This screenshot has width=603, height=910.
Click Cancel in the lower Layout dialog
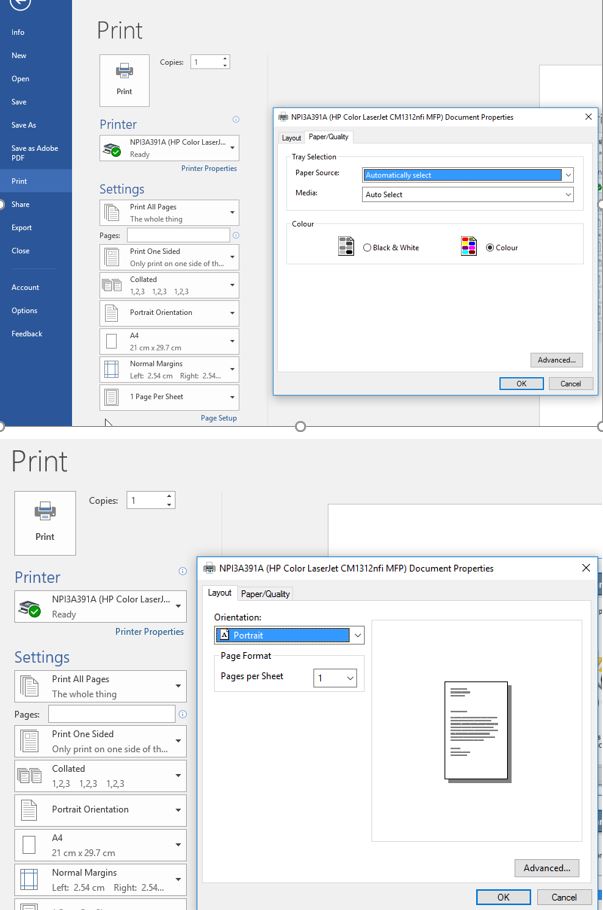(x=564, y=897)
